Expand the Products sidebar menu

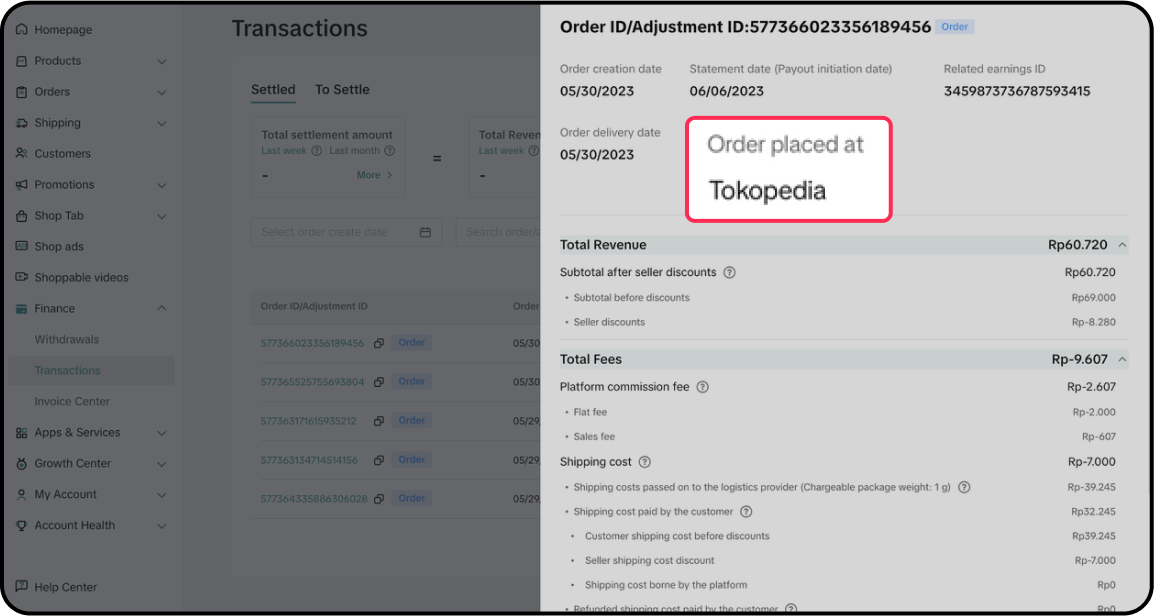[162, 61]
